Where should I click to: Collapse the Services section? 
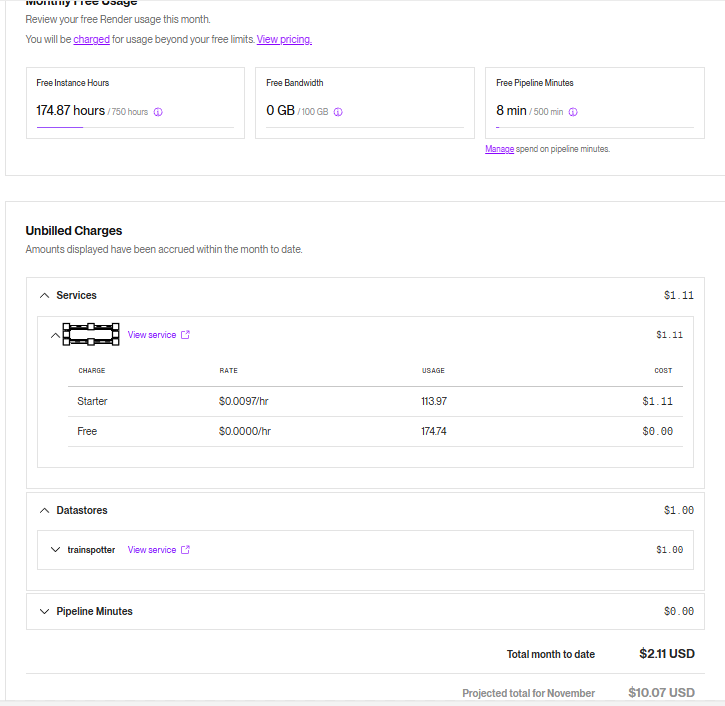(x=44, y=296)
